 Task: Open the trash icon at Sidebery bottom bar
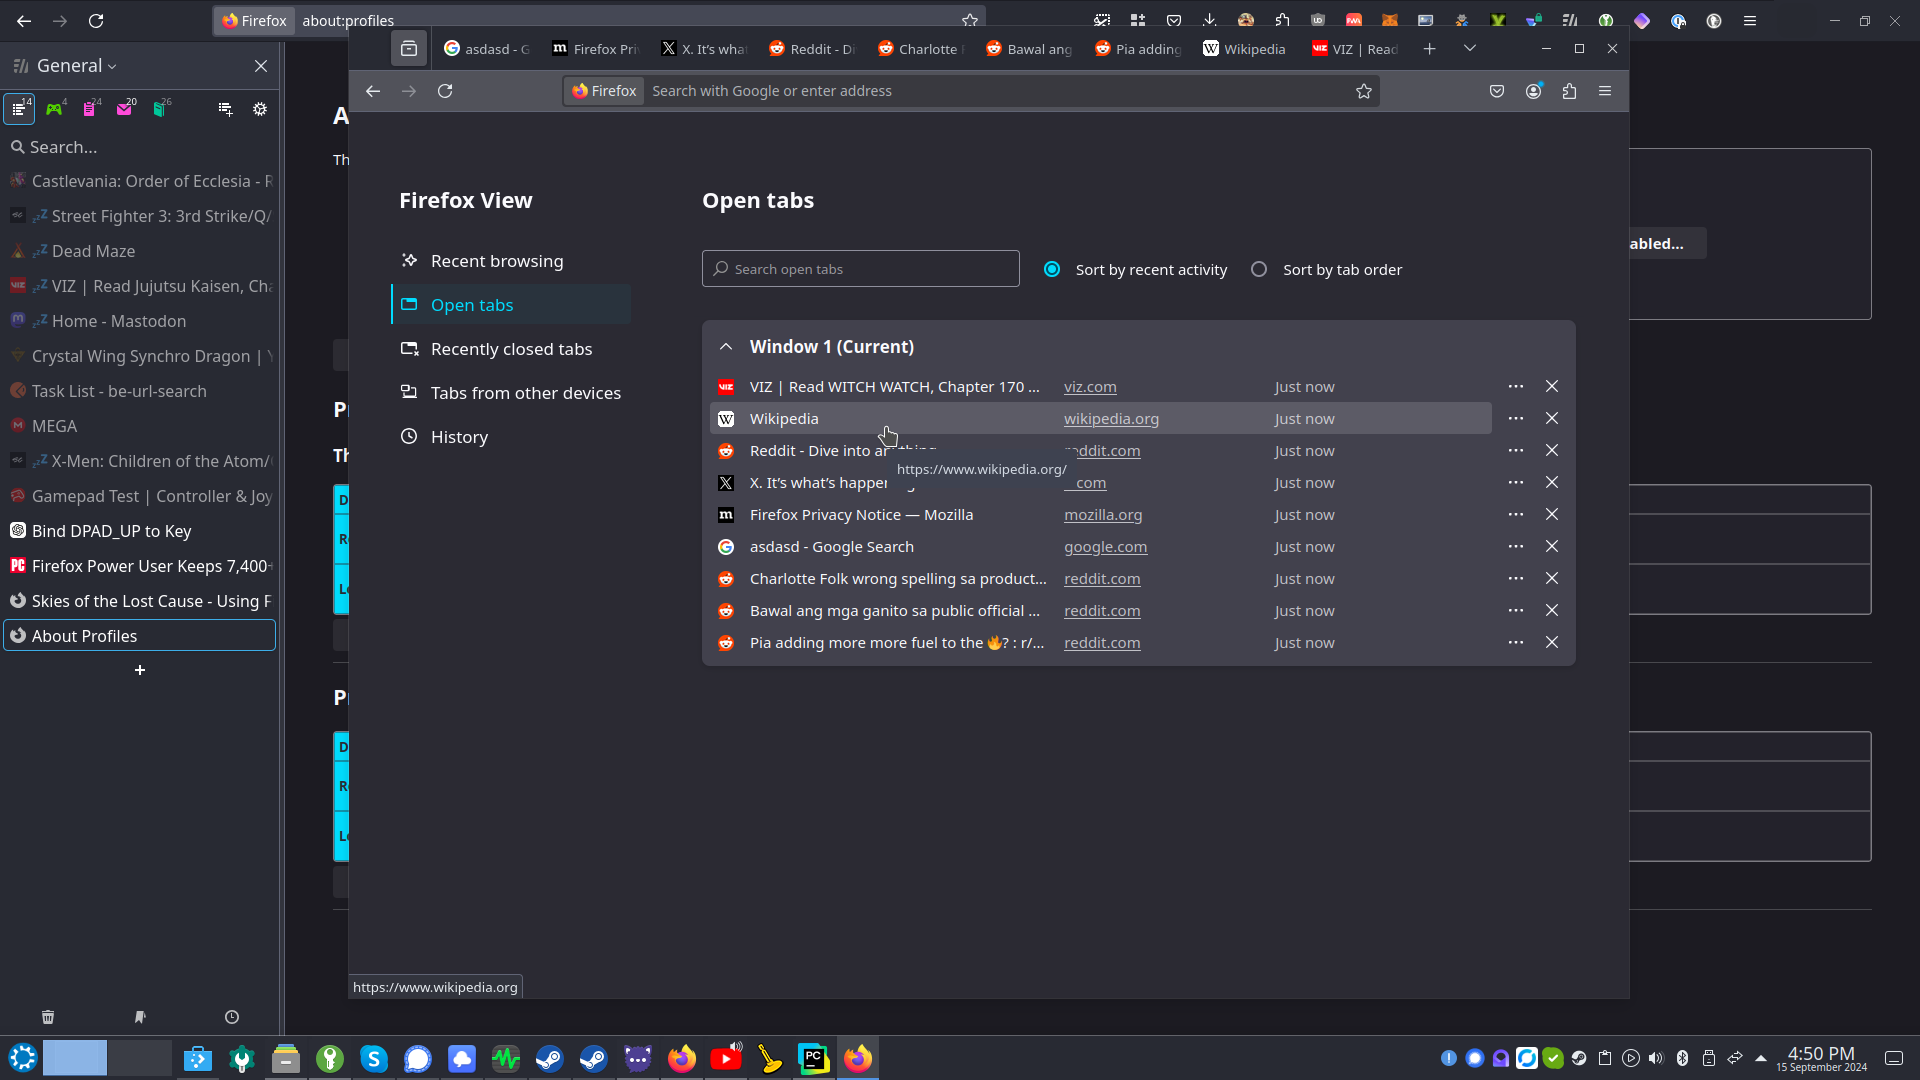pos(48,1017)
